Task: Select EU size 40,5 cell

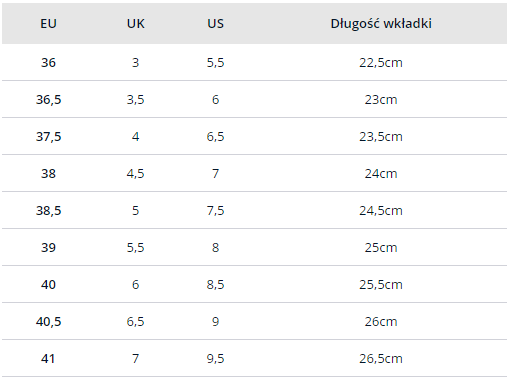Action: click(x=48, y=322)
